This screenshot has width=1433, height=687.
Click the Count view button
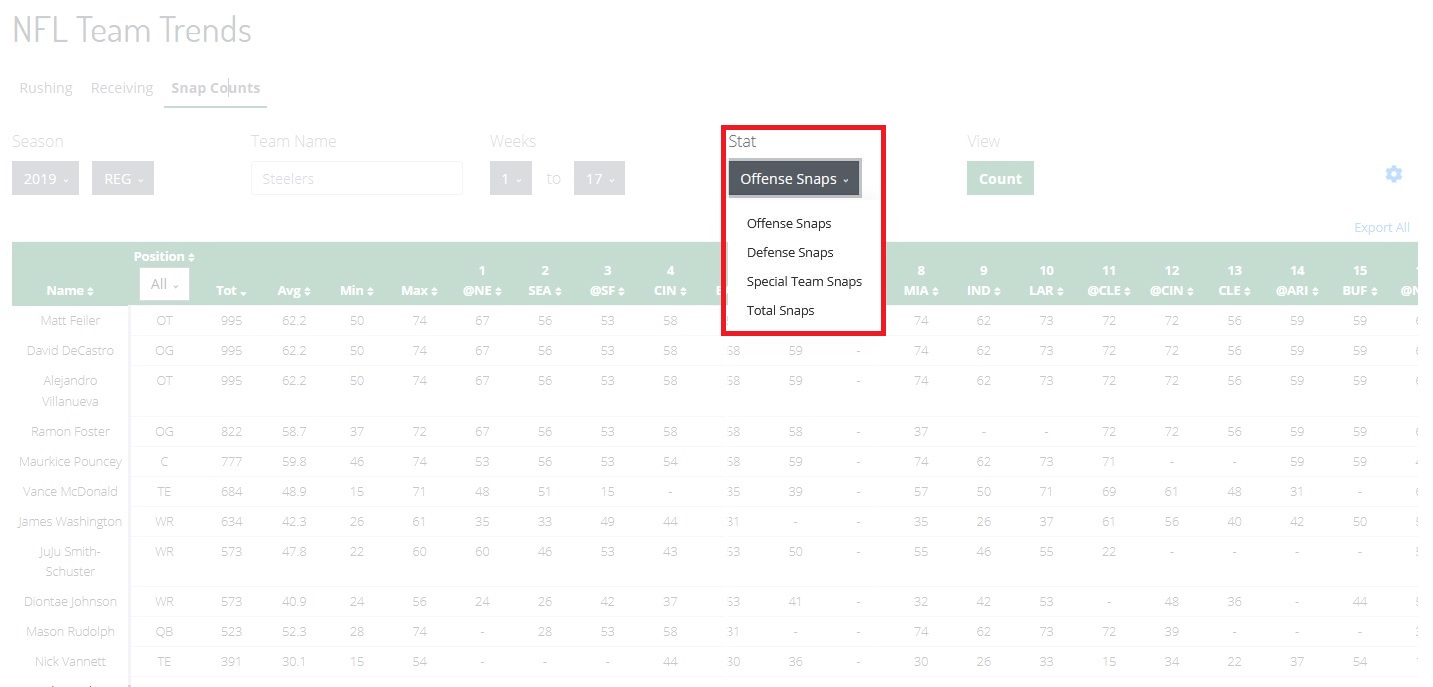[1000, 178]
